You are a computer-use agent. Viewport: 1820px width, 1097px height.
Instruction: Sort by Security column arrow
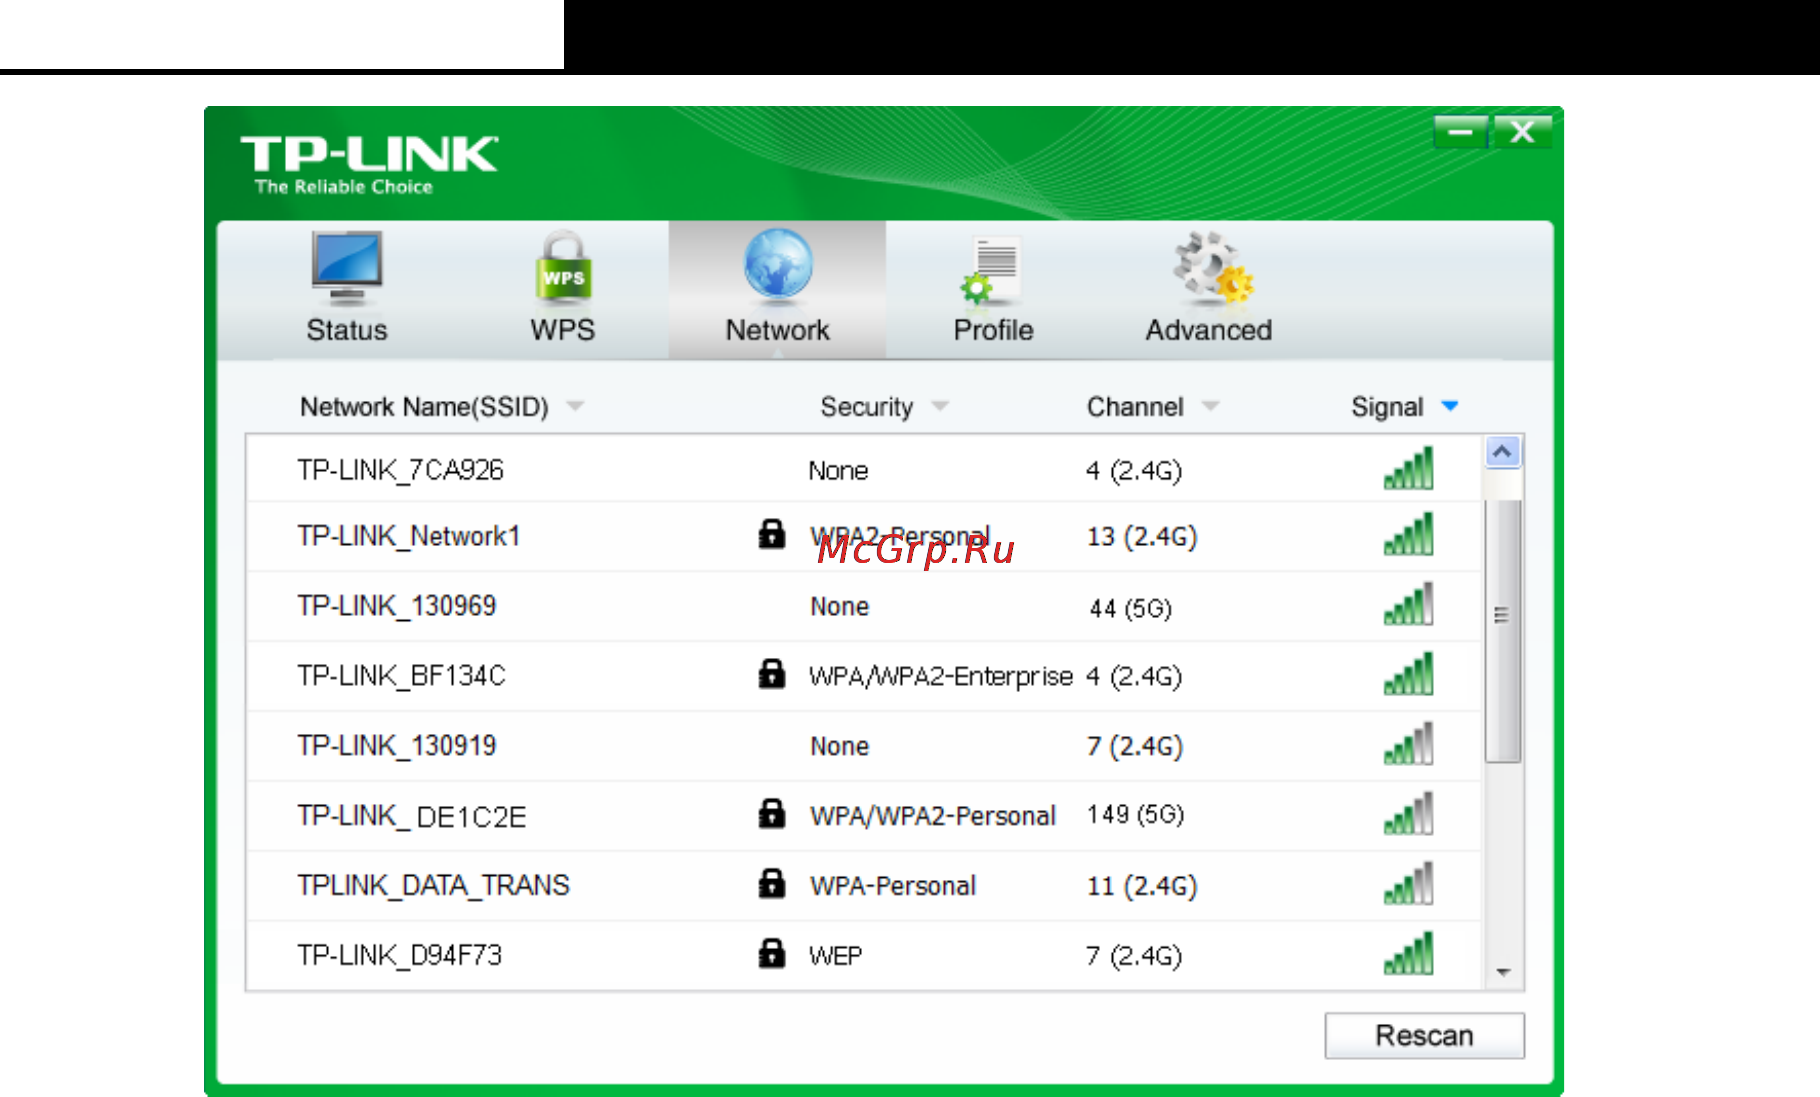pyautogui.click(x=940, y=406)
